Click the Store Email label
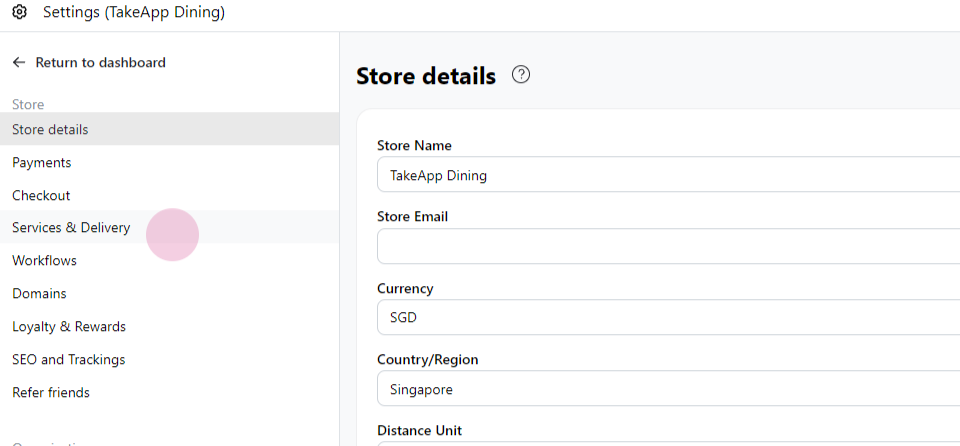This screenshot has width=960, height=446. point(413,217)
